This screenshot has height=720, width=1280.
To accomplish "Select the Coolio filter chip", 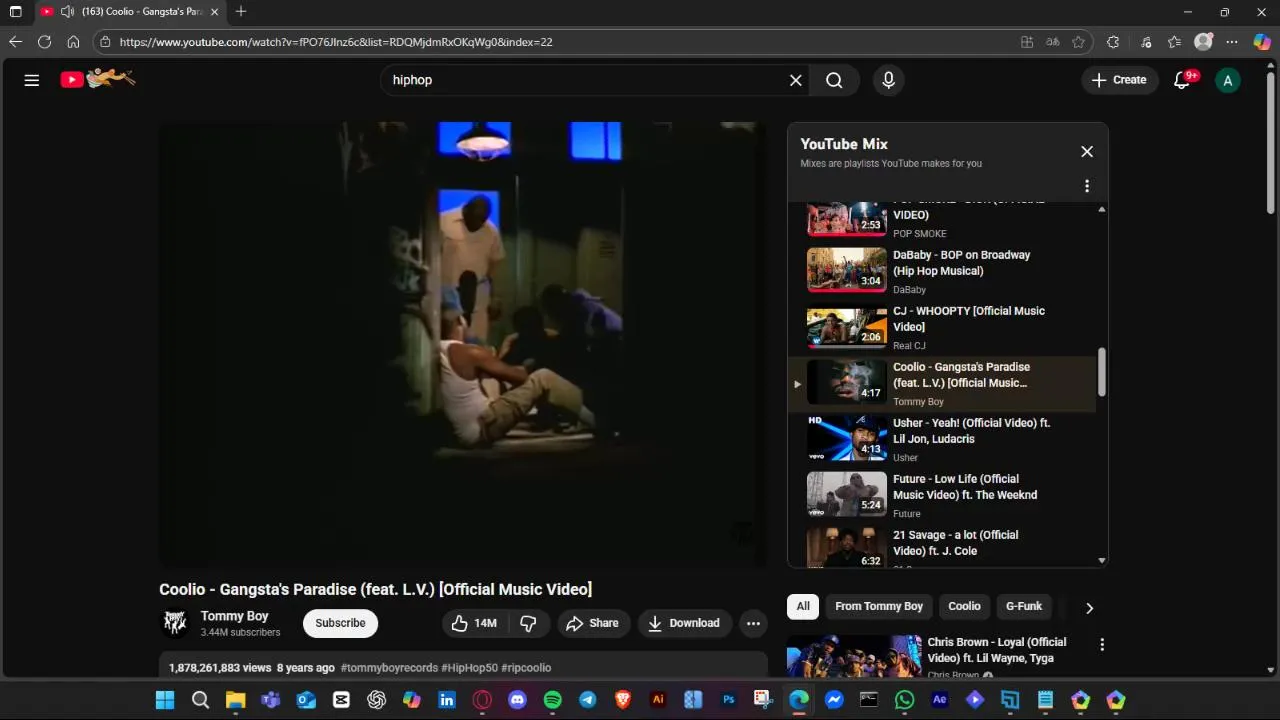I will click(964, 606).
